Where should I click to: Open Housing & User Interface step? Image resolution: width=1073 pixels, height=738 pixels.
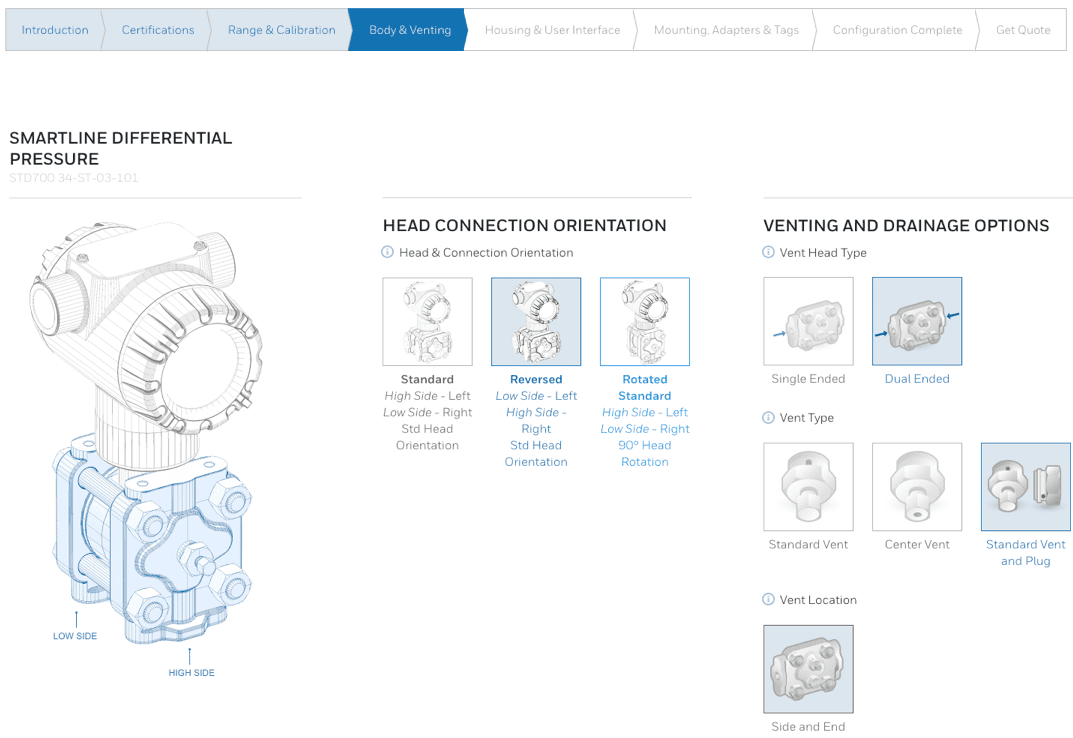click(552, 30)
